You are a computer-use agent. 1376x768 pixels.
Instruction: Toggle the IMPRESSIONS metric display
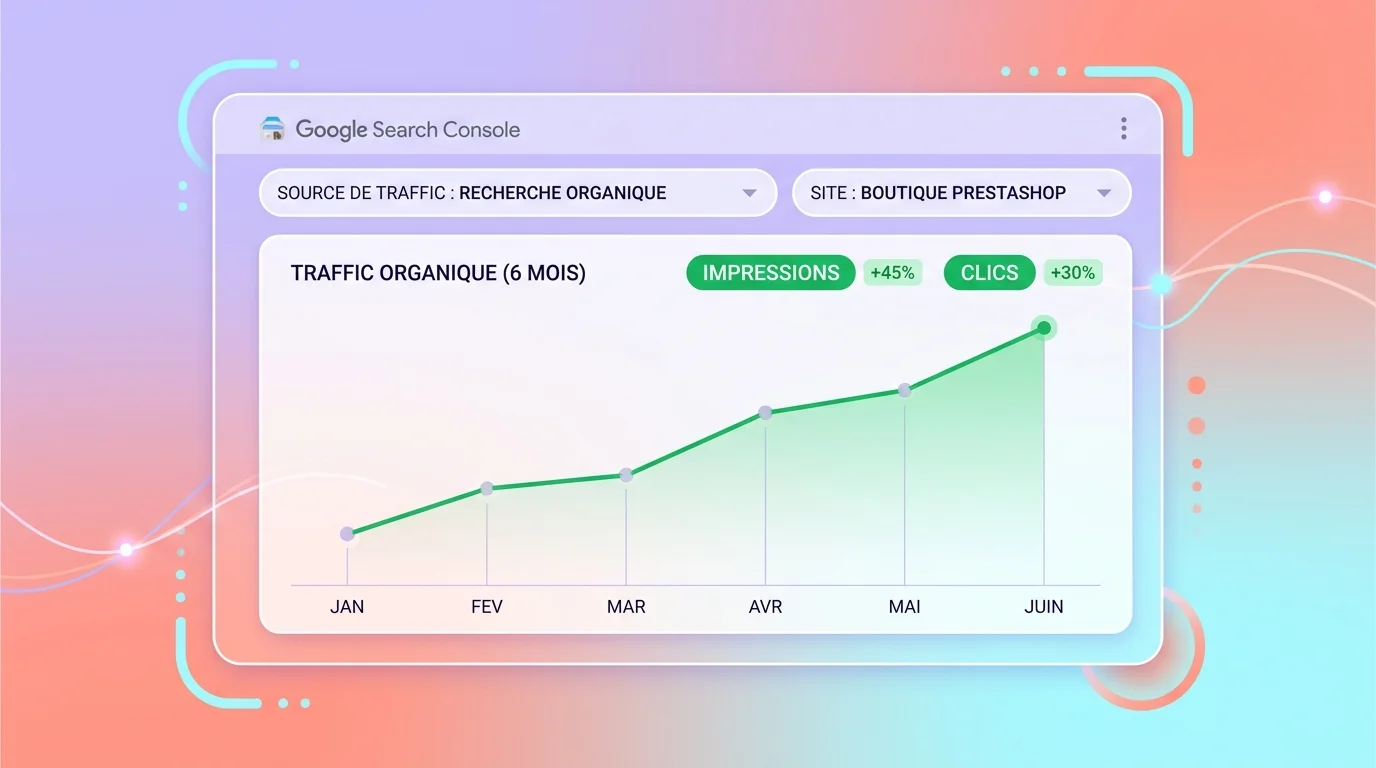770,272
